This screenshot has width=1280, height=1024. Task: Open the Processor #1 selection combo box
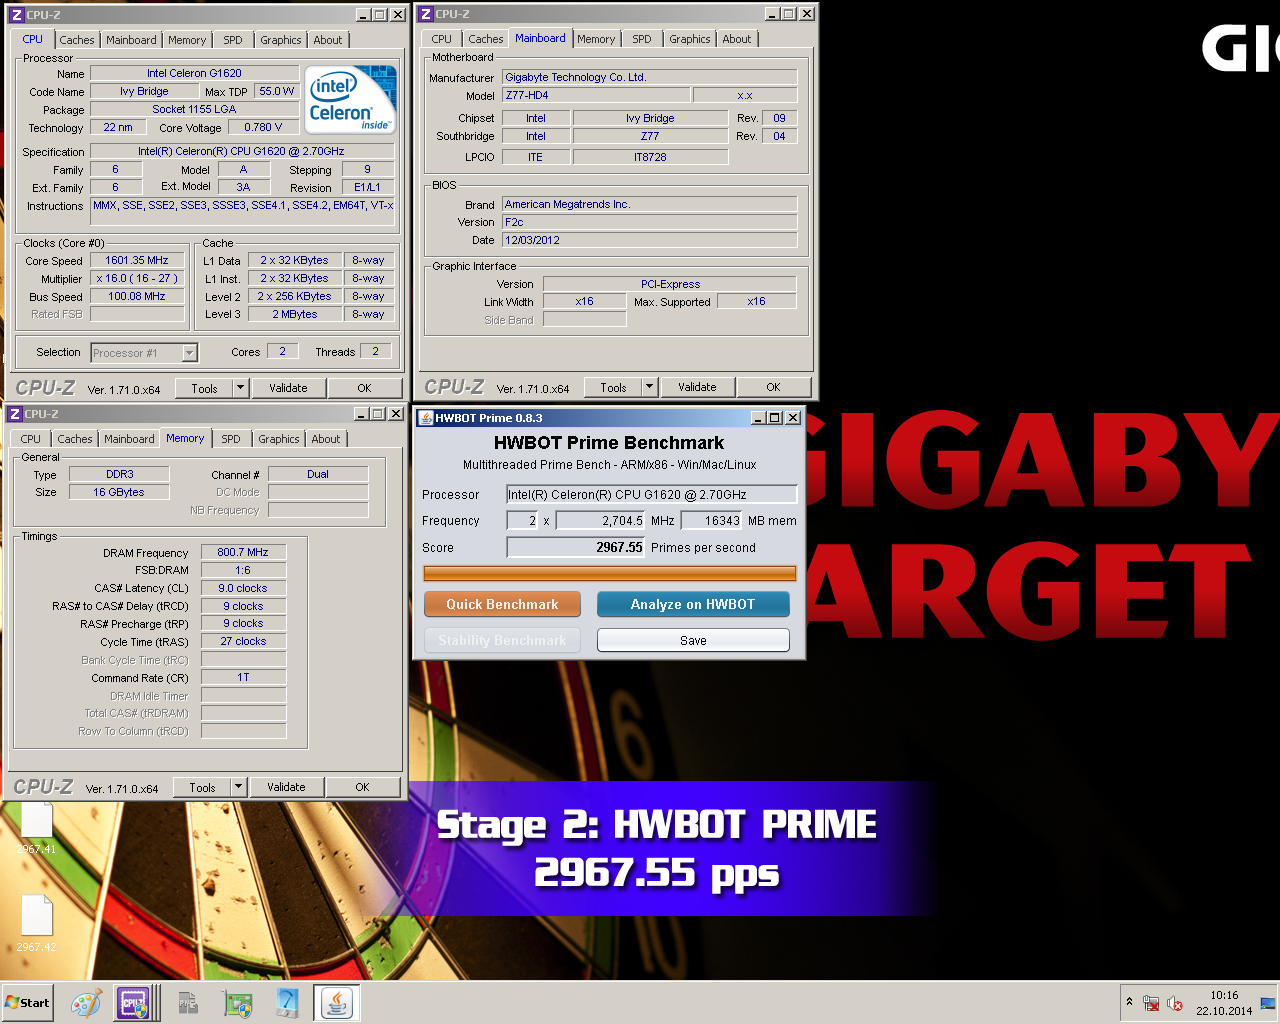(144, 353)
